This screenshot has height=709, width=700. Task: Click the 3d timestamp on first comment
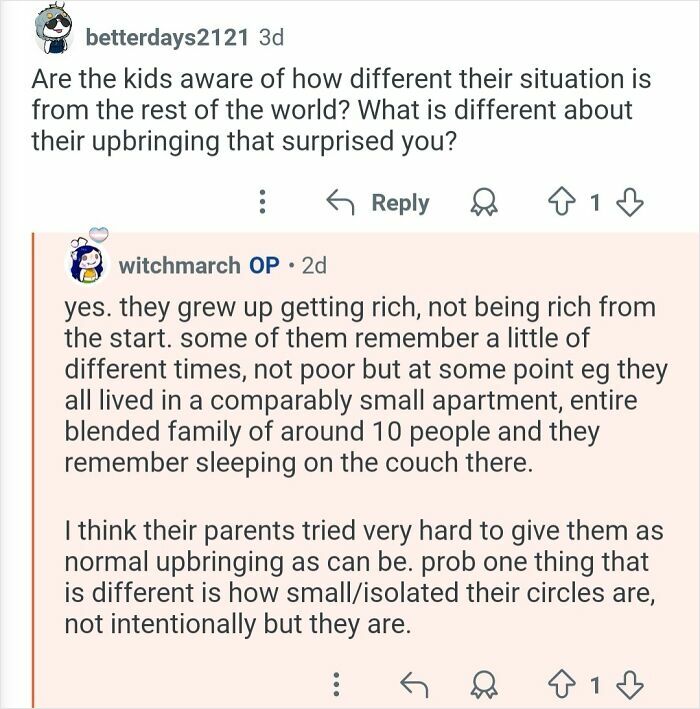[x=272, y=38]
